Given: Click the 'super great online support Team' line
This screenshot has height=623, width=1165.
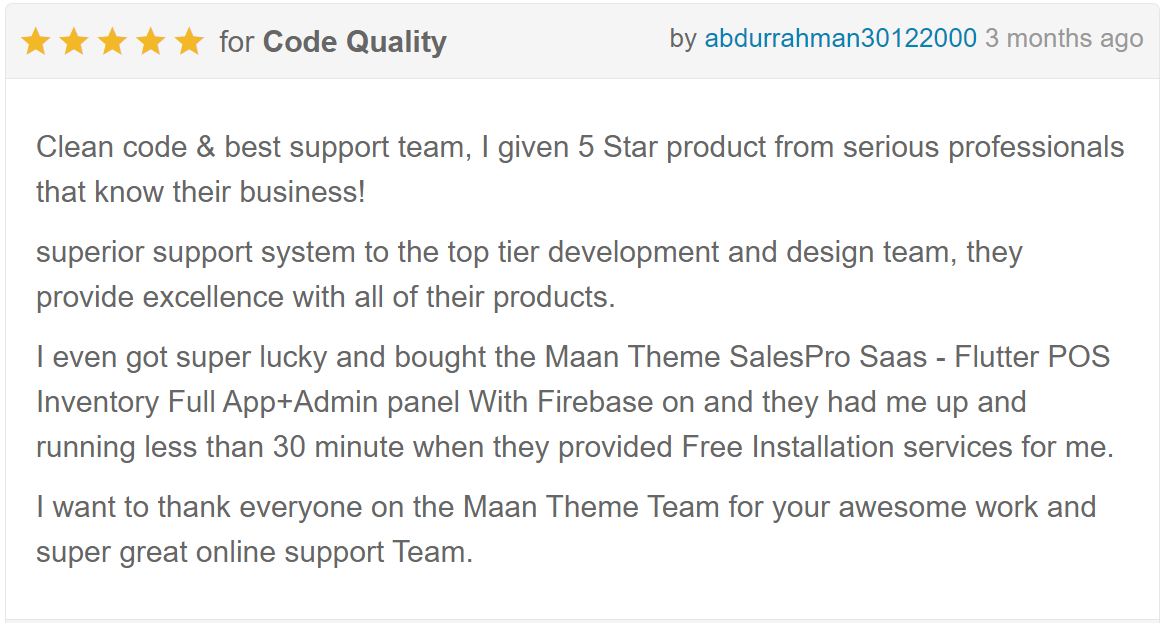Looking at the screenshot, I should point(254,553).
